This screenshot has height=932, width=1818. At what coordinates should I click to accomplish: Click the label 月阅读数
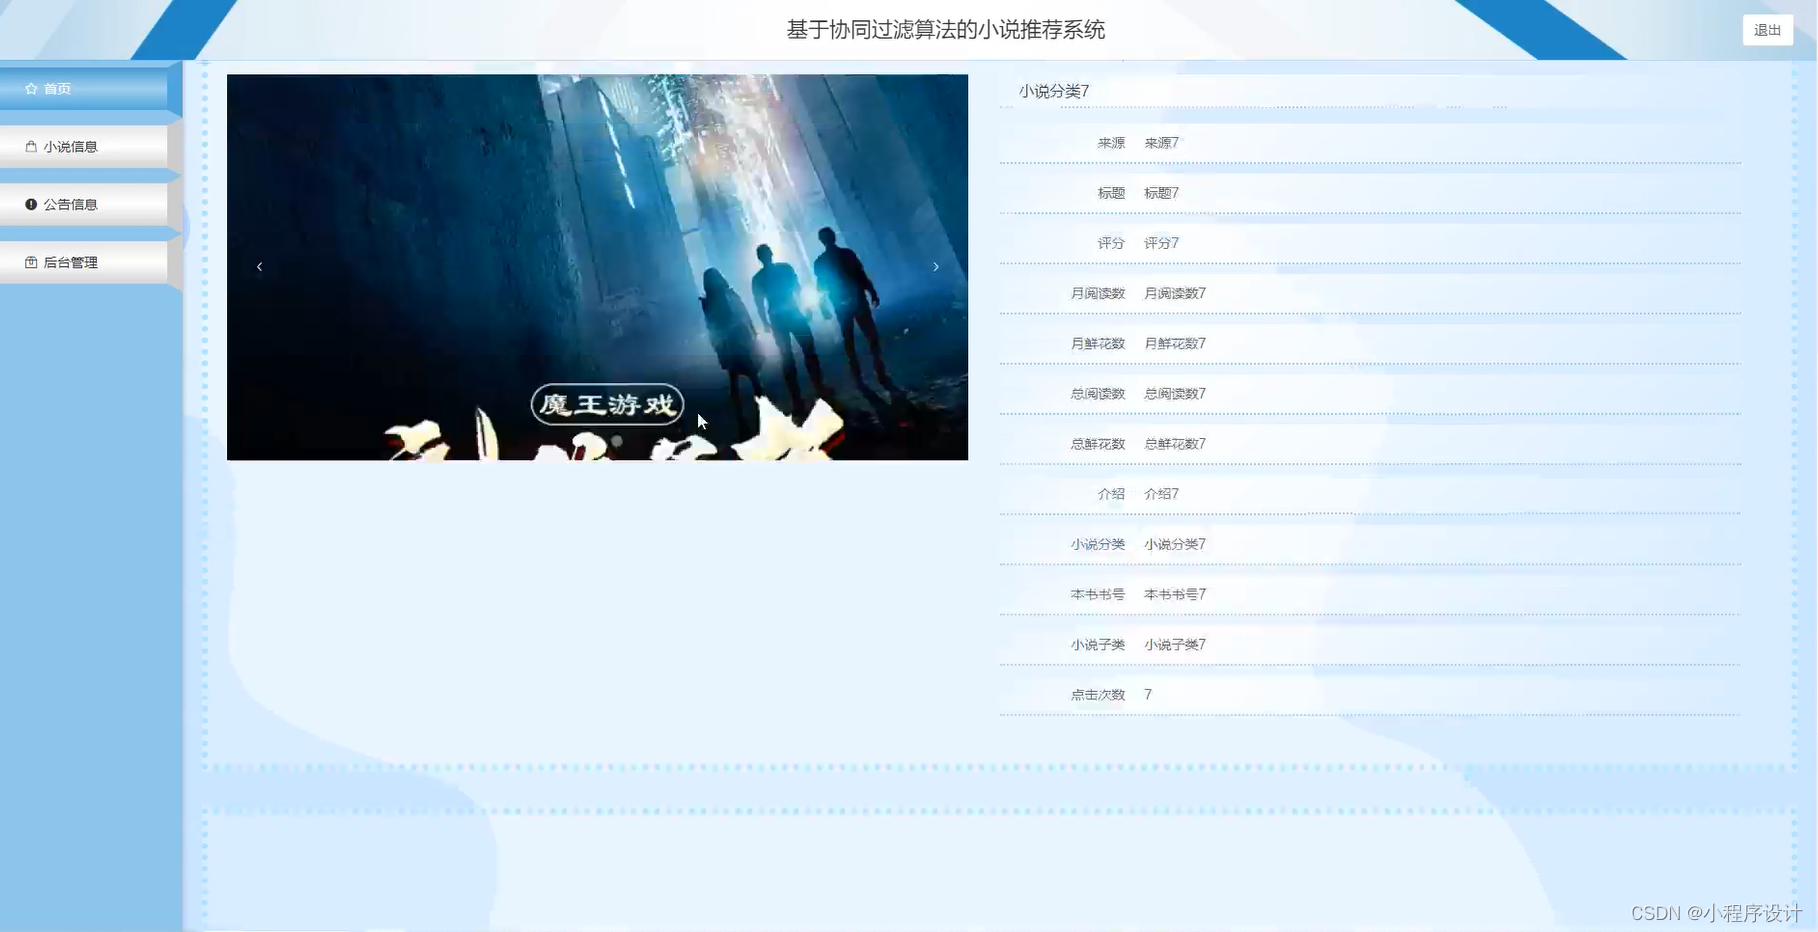pos(1098,293)
